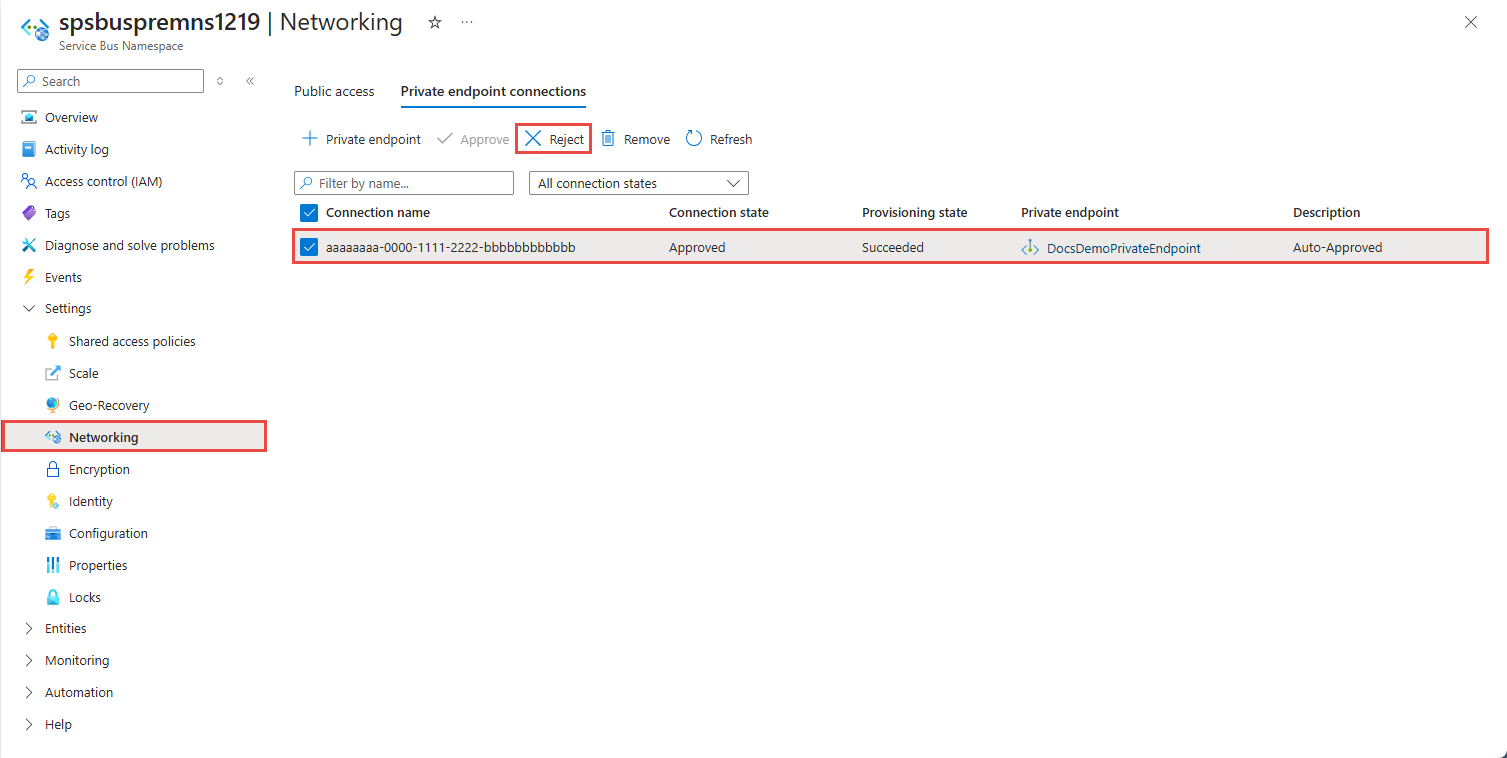Toggle the select-all header checkbox
The image size is (1507, 758).
(309, 212)
